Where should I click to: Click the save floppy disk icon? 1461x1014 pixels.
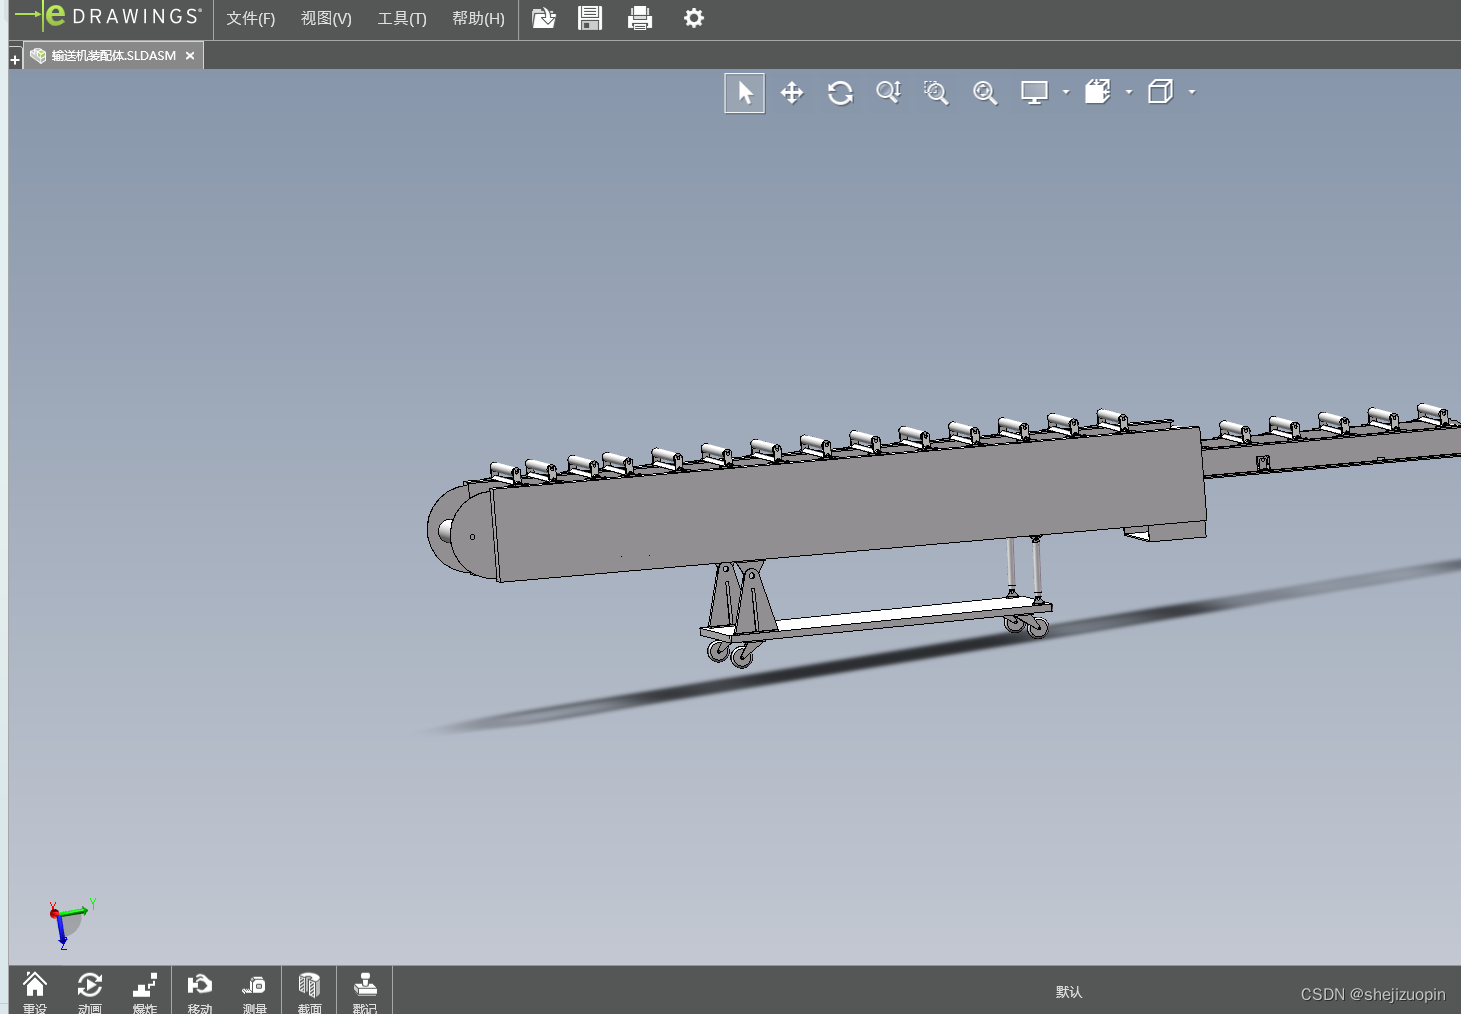tap(590, 18)
